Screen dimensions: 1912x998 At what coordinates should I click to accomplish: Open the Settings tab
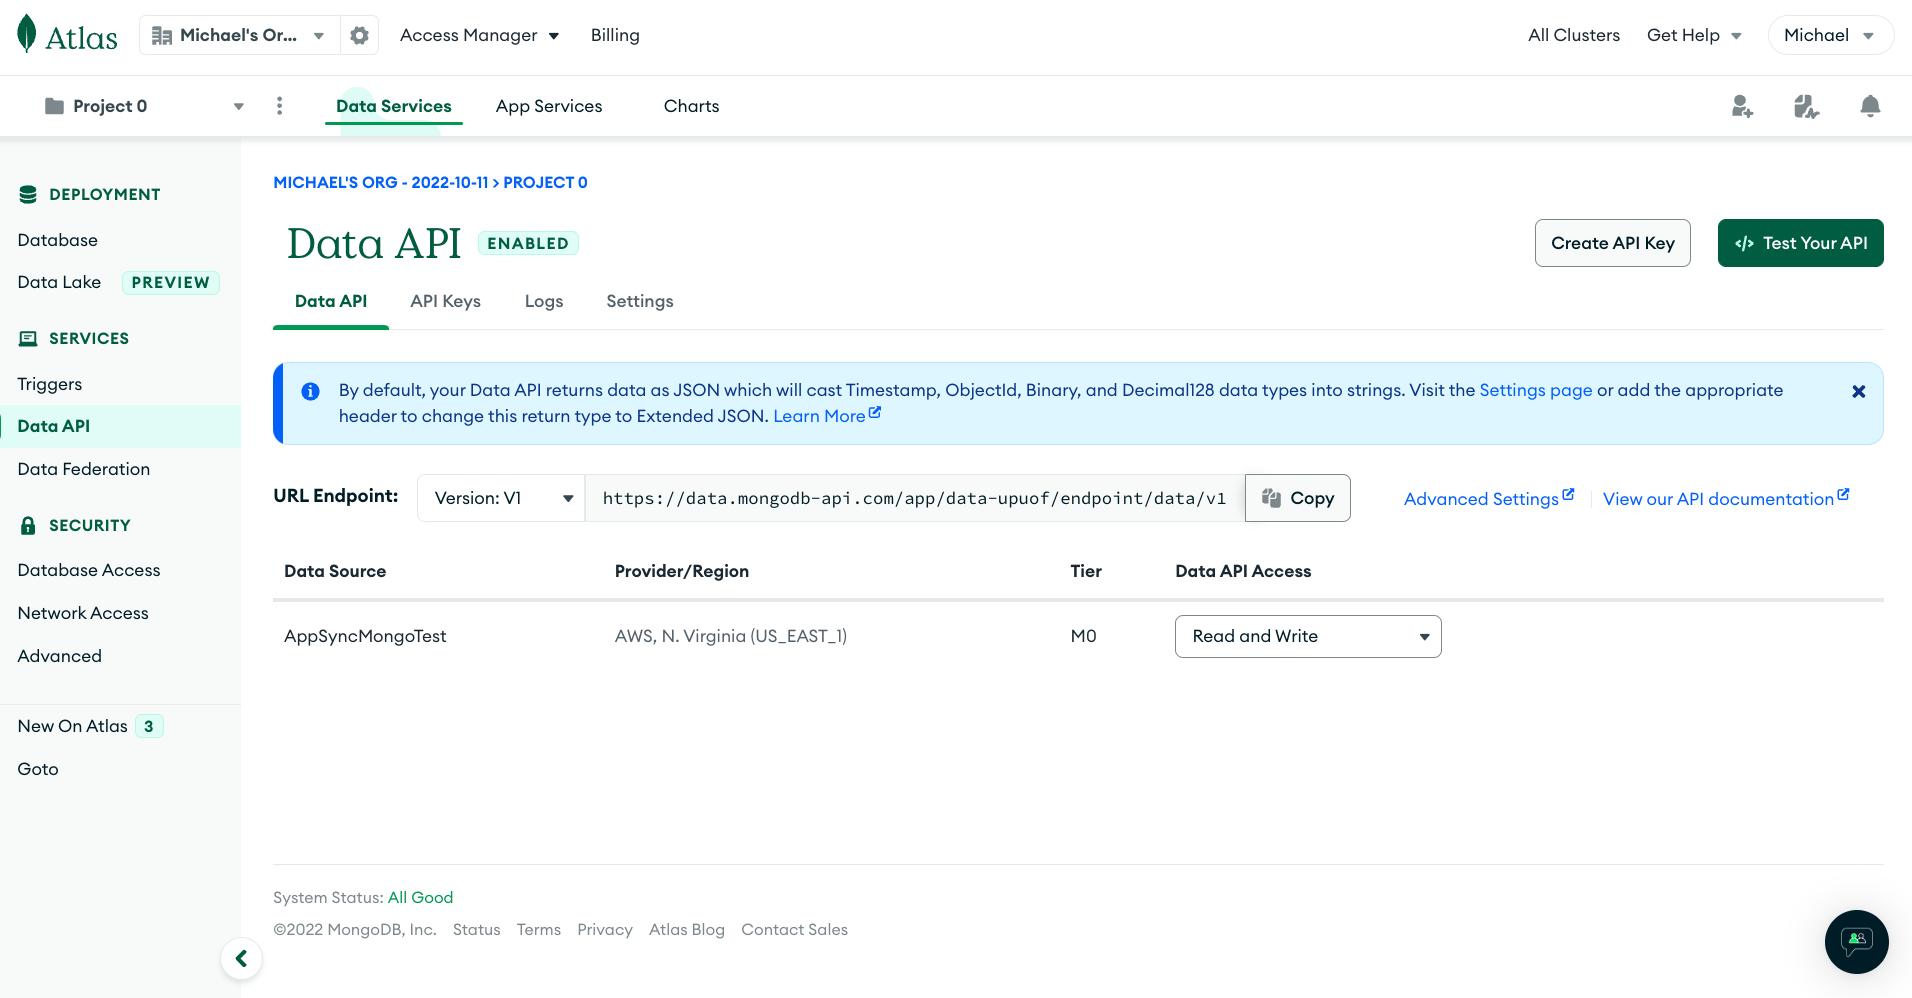[640, 302]
